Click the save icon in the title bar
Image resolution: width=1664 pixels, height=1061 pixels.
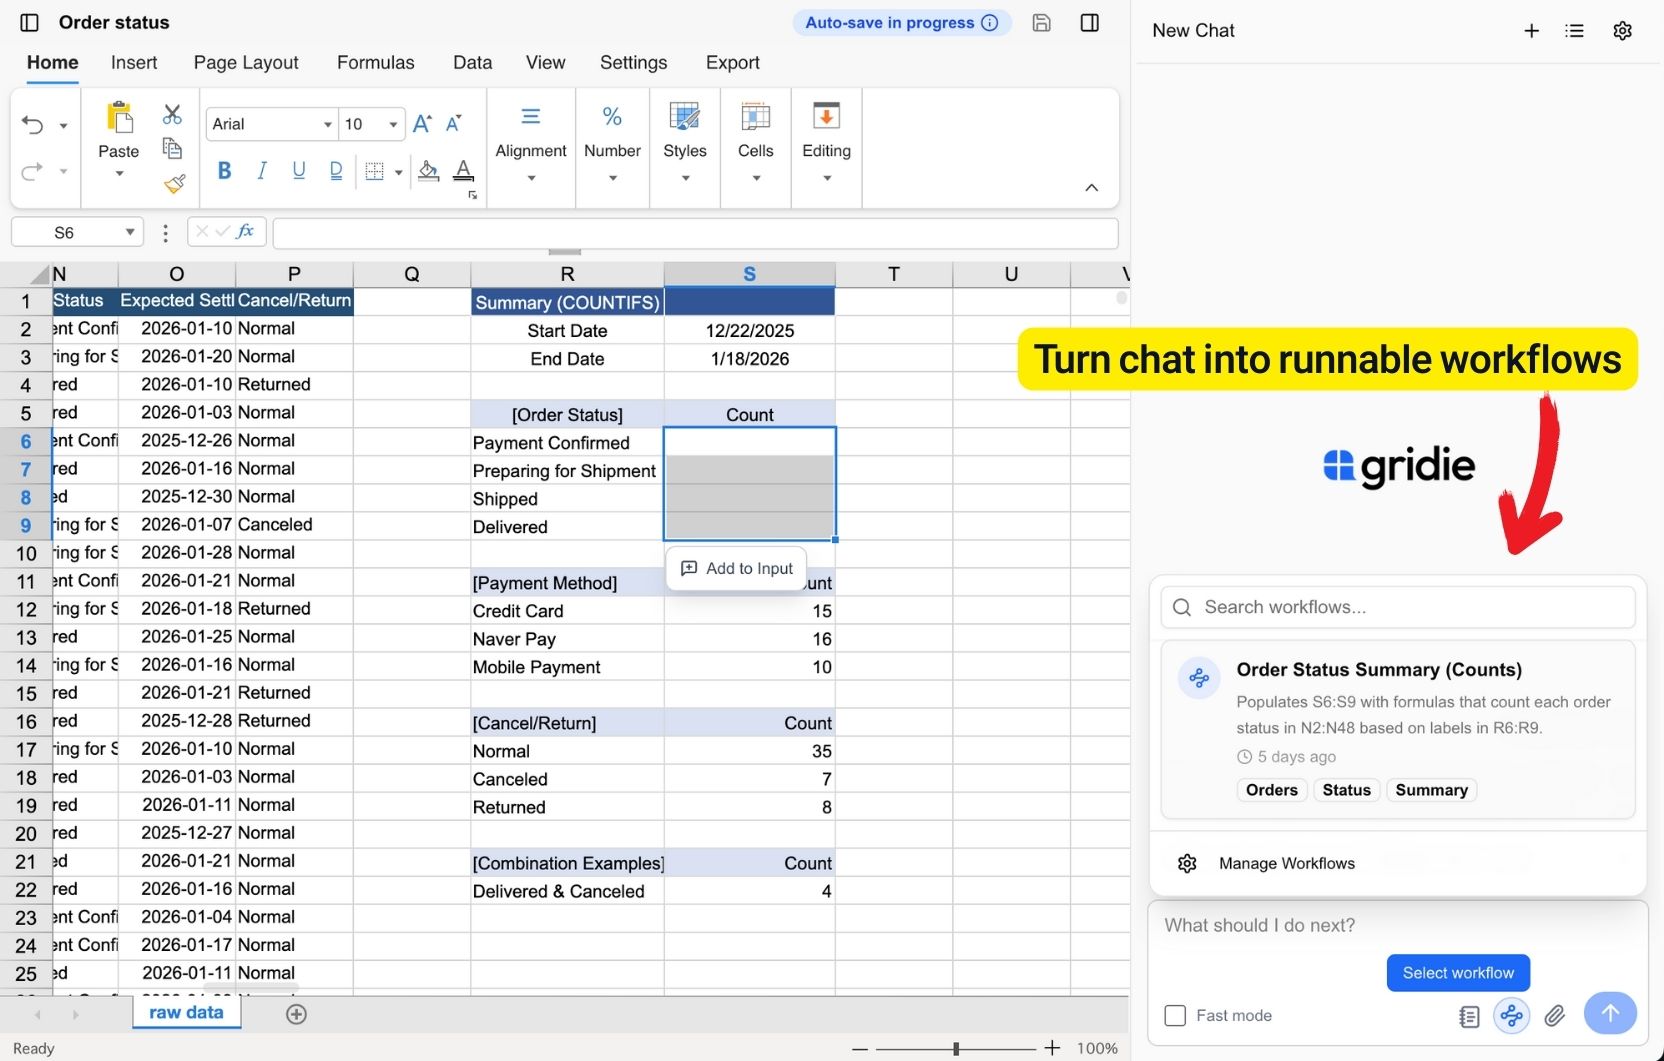(x=1041, y=22)
